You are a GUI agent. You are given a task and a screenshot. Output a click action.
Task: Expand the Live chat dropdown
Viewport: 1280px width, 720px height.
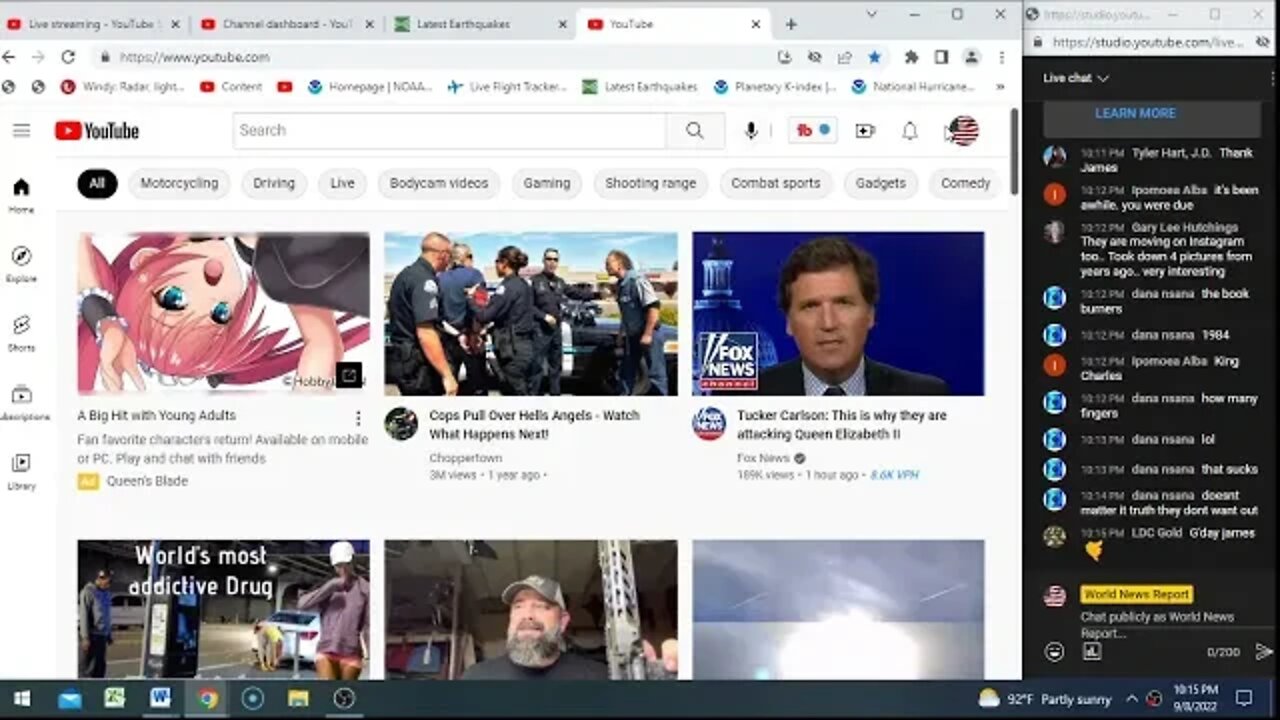click(x=1076, y=78)
